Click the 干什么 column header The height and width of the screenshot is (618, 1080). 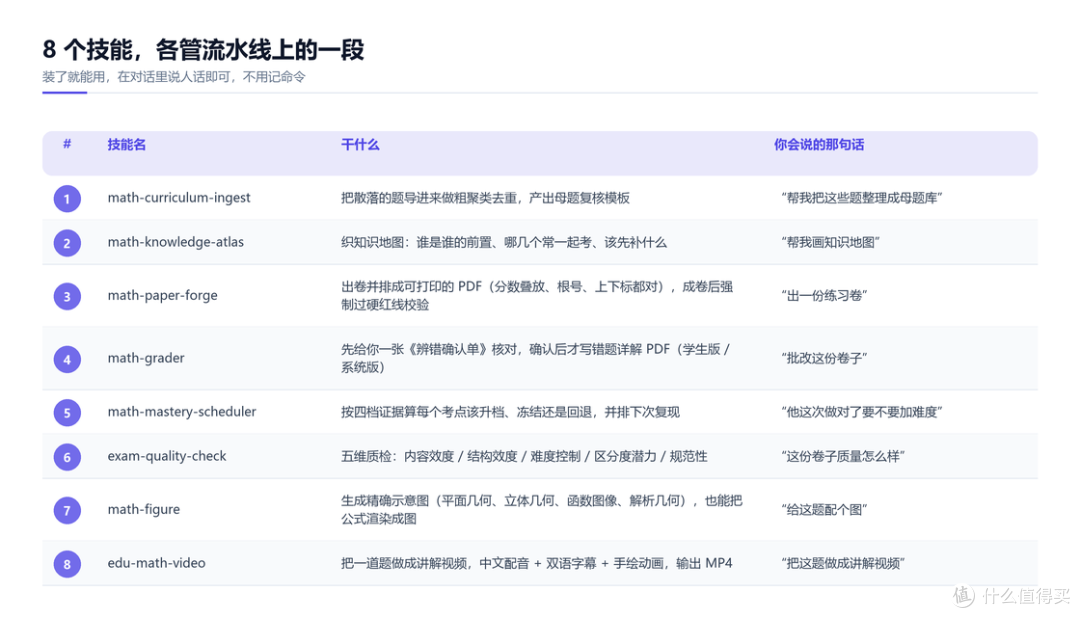(x=360, y=145)
